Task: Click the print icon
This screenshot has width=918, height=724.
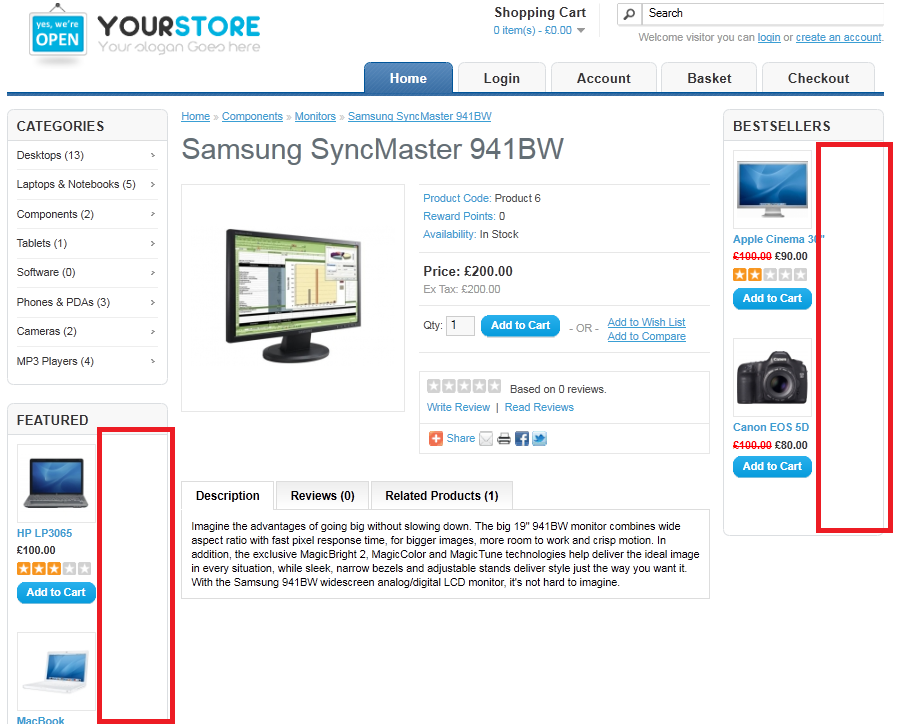Action: point(503,438)
